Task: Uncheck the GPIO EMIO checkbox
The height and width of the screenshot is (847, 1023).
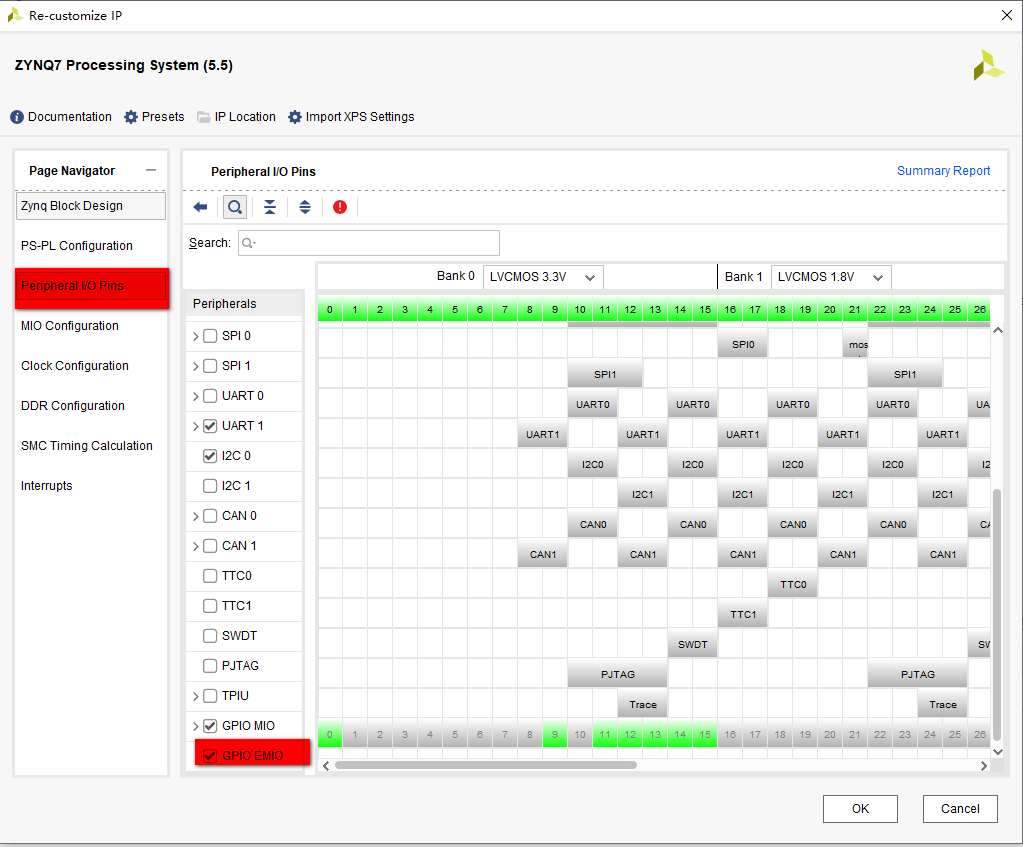Action: [x=210, y=756]
